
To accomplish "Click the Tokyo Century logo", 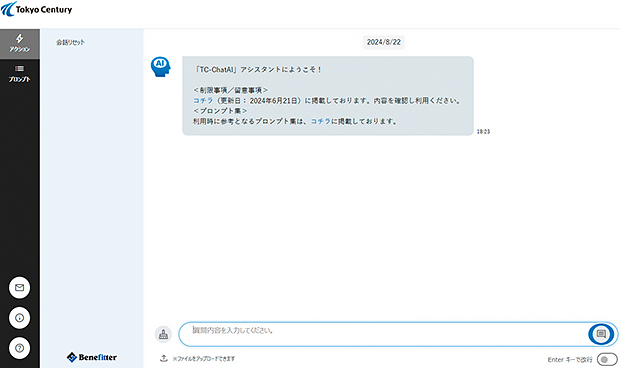I will pyautogui.click(x=37, y=9).
